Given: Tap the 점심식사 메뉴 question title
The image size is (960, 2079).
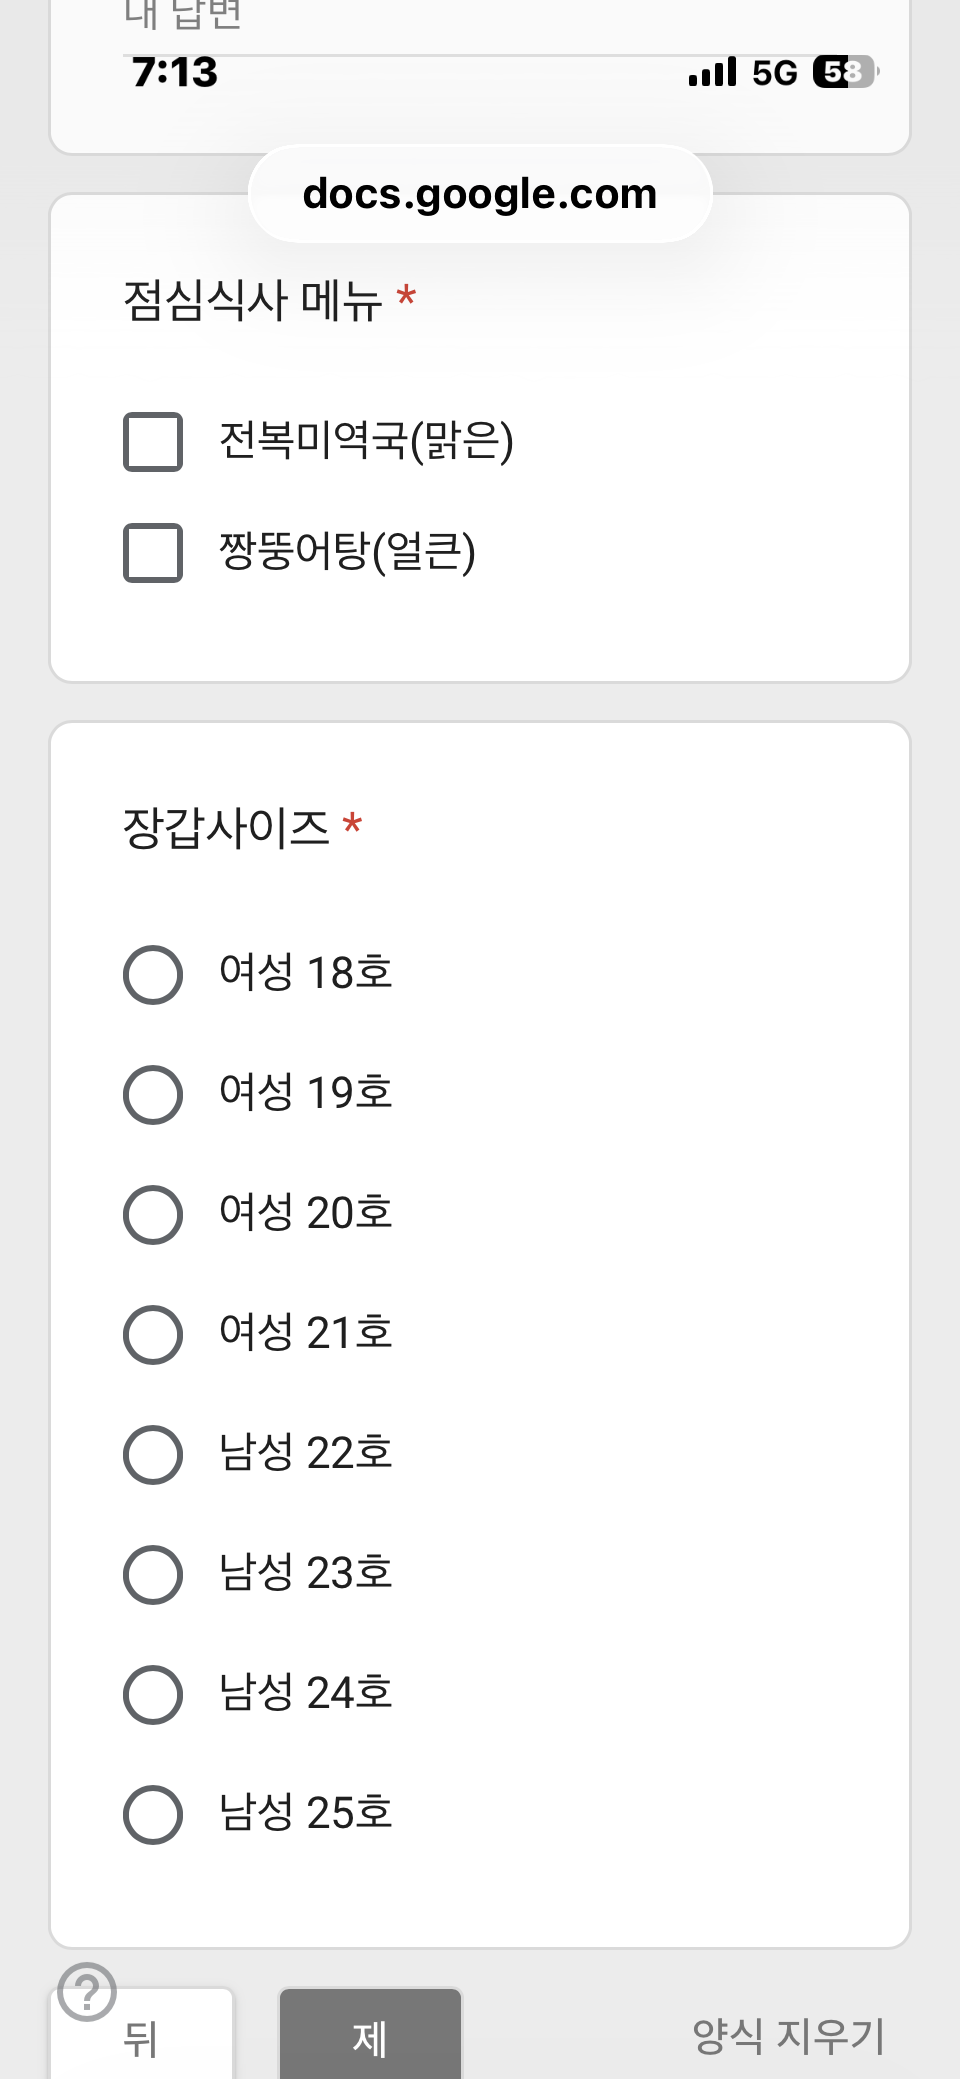Looking at the screenshot, I should [x=253, y=300].
